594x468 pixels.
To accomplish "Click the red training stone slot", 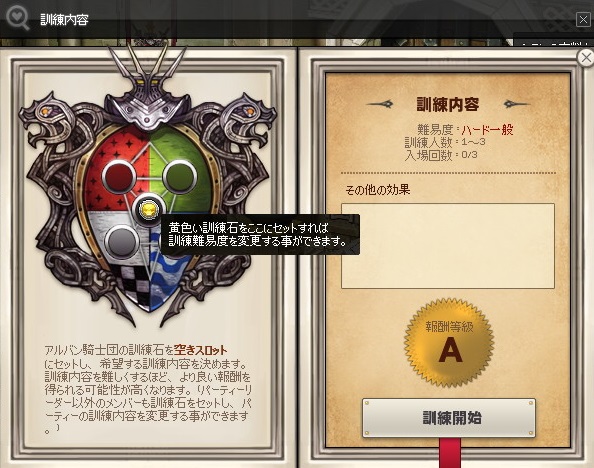I will (119, 177).
